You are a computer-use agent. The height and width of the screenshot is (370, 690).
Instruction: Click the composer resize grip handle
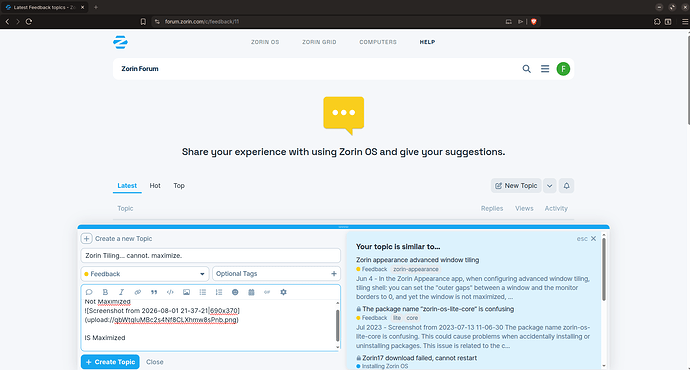pos(344,227)
